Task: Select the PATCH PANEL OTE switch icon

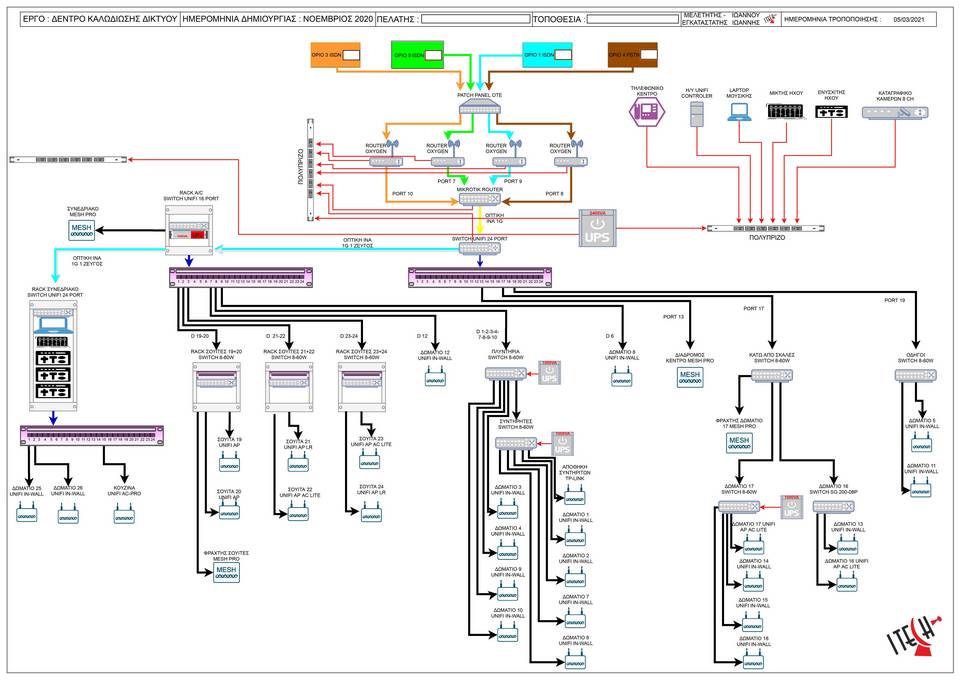Action: [x=485, y=108]
